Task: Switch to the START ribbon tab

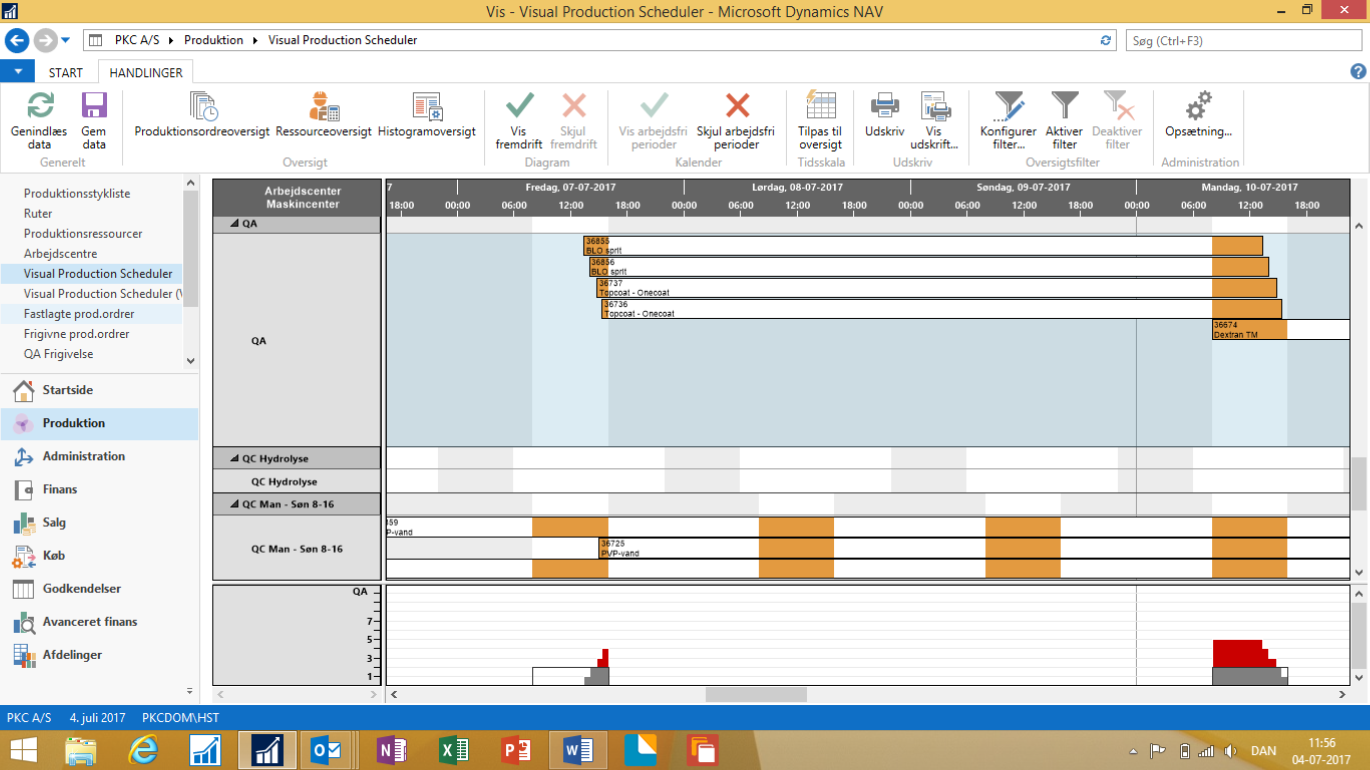Action: tap(66, 73)
